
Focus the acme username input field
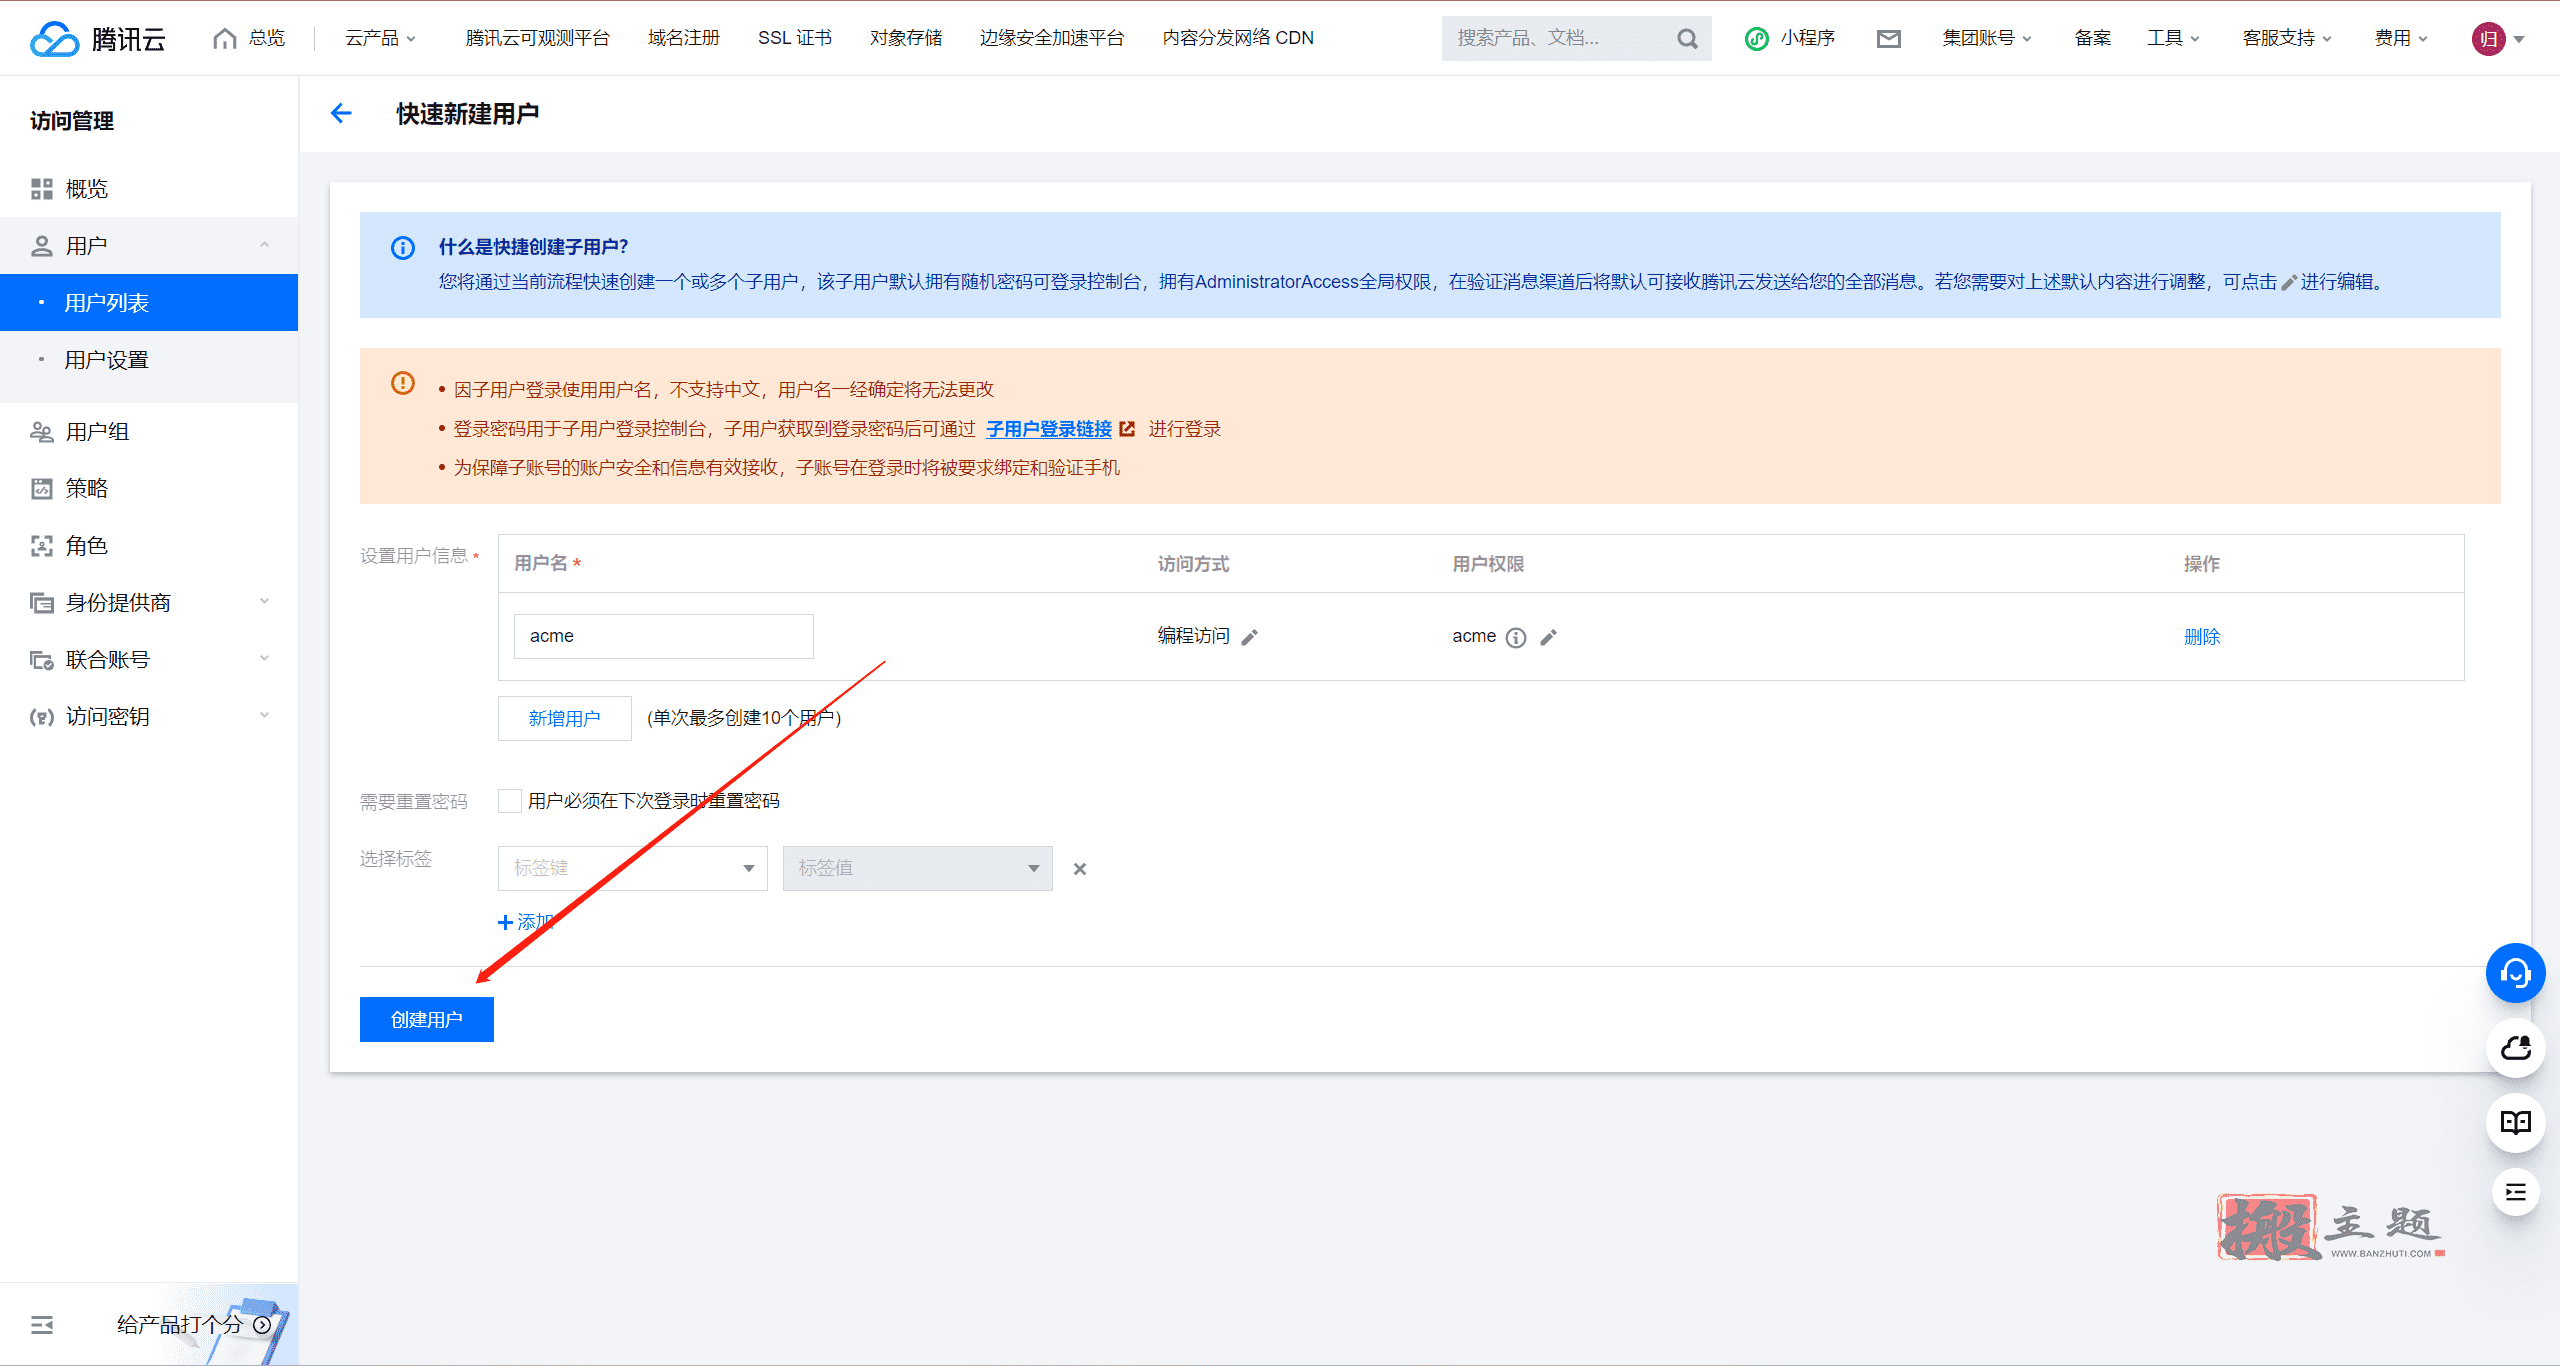664,636
